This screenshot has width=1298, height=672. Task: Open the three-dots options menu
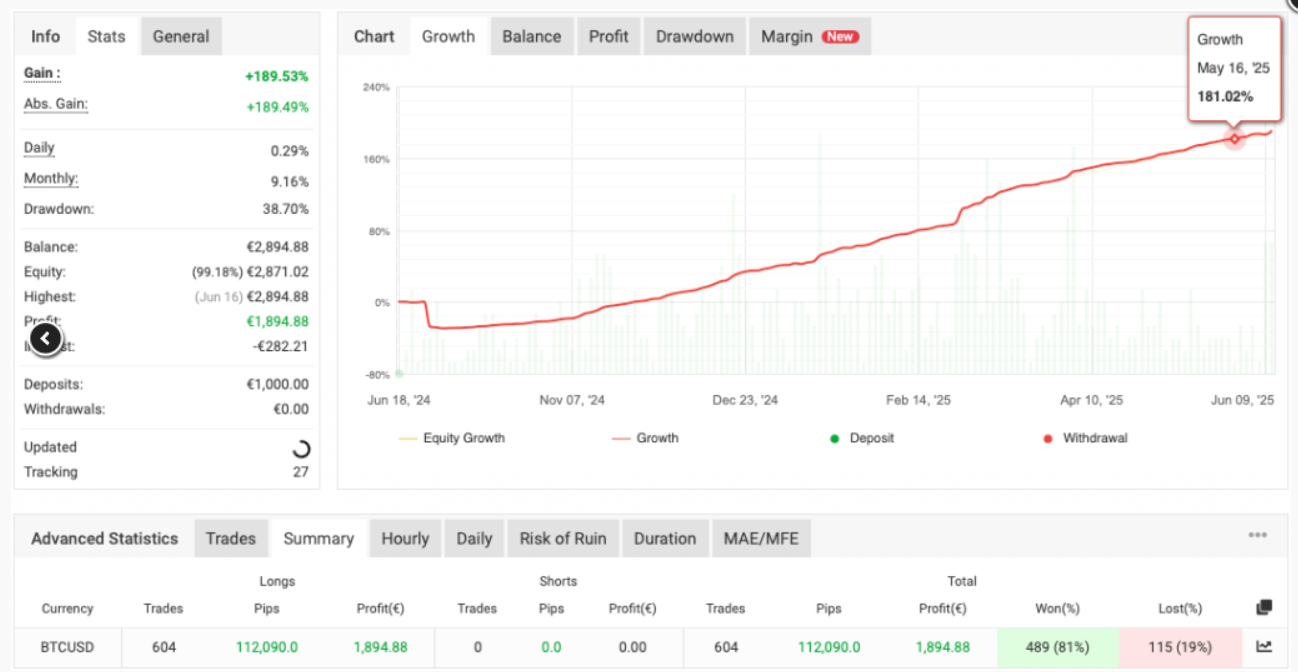click(1257, 536)
